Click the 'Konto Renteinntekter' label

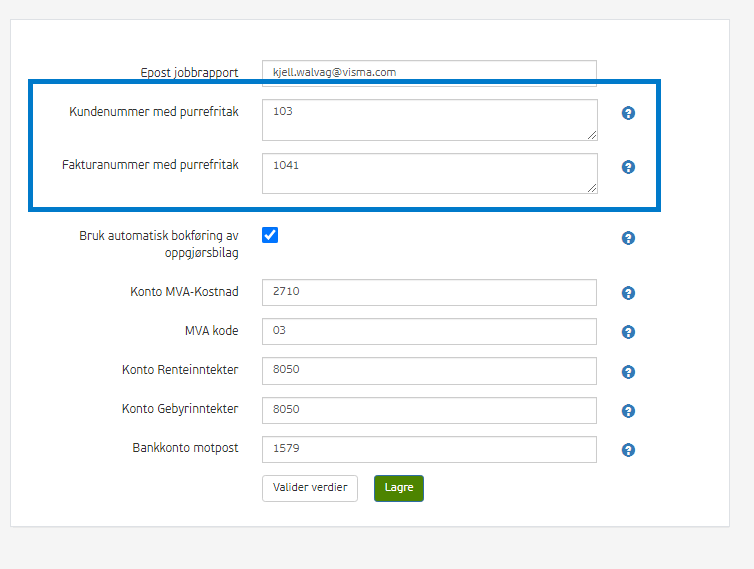pos(180,369)
